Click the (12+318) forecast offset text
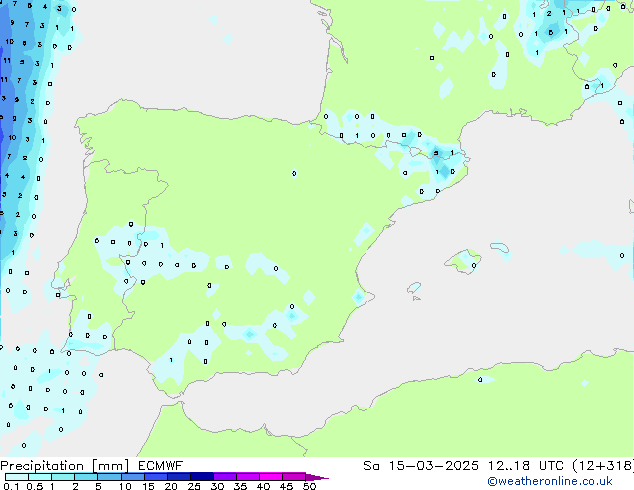 coord(603,466)
